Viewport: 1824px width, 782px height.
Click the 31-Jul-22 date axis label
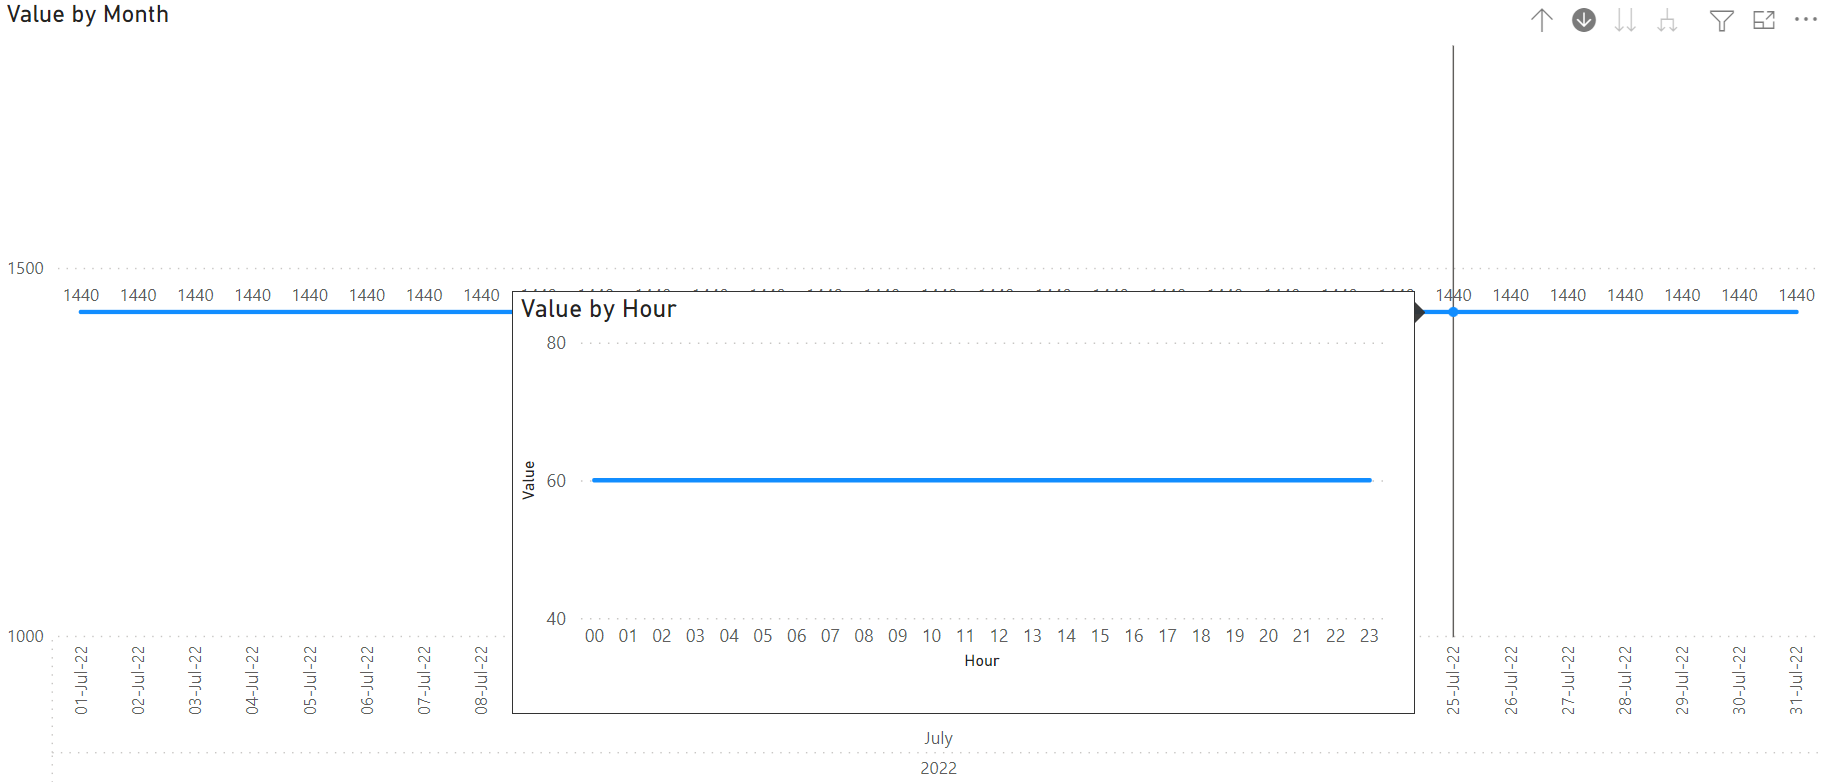click(x=1796, y=680)
